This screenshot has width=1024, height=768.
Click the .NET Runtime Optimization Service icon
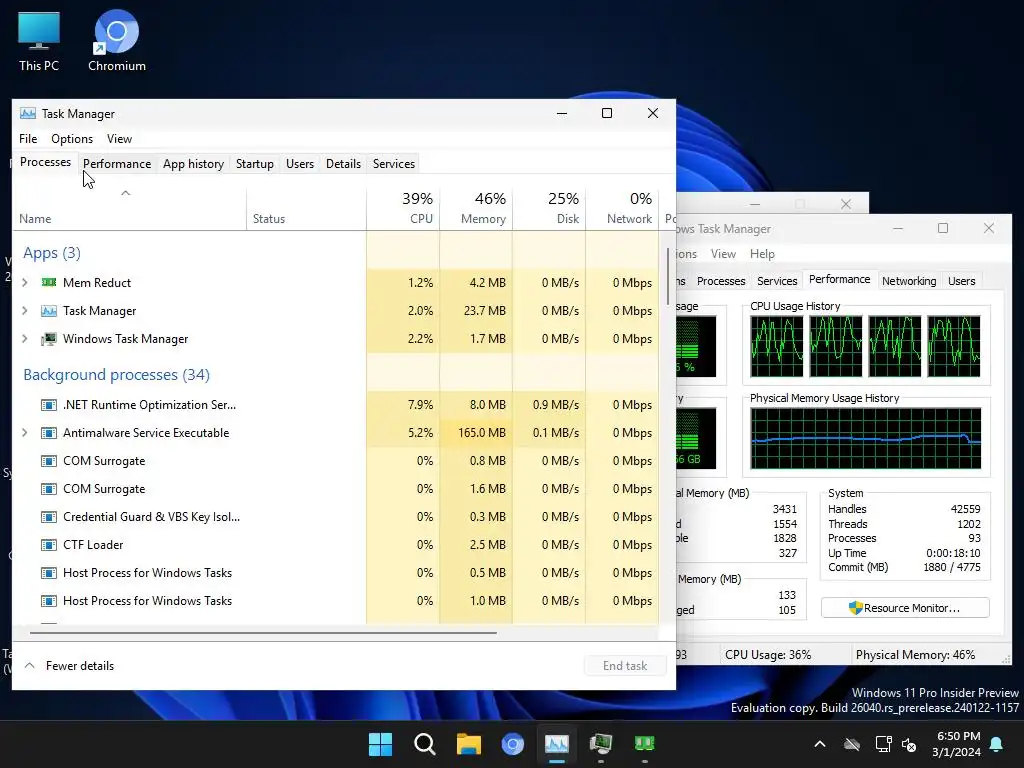[49, 405]
